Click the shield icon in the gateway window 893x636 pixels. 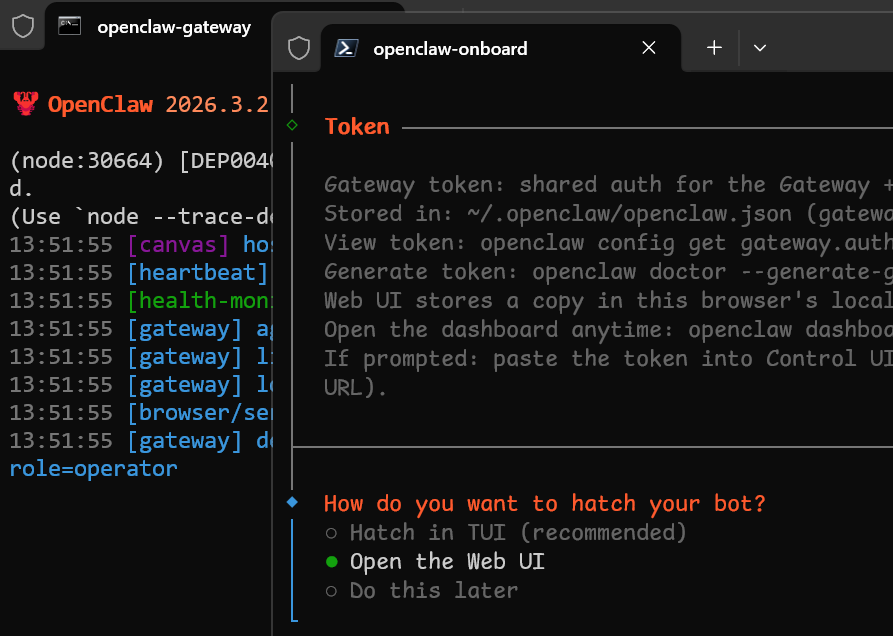tap(22, 27)
